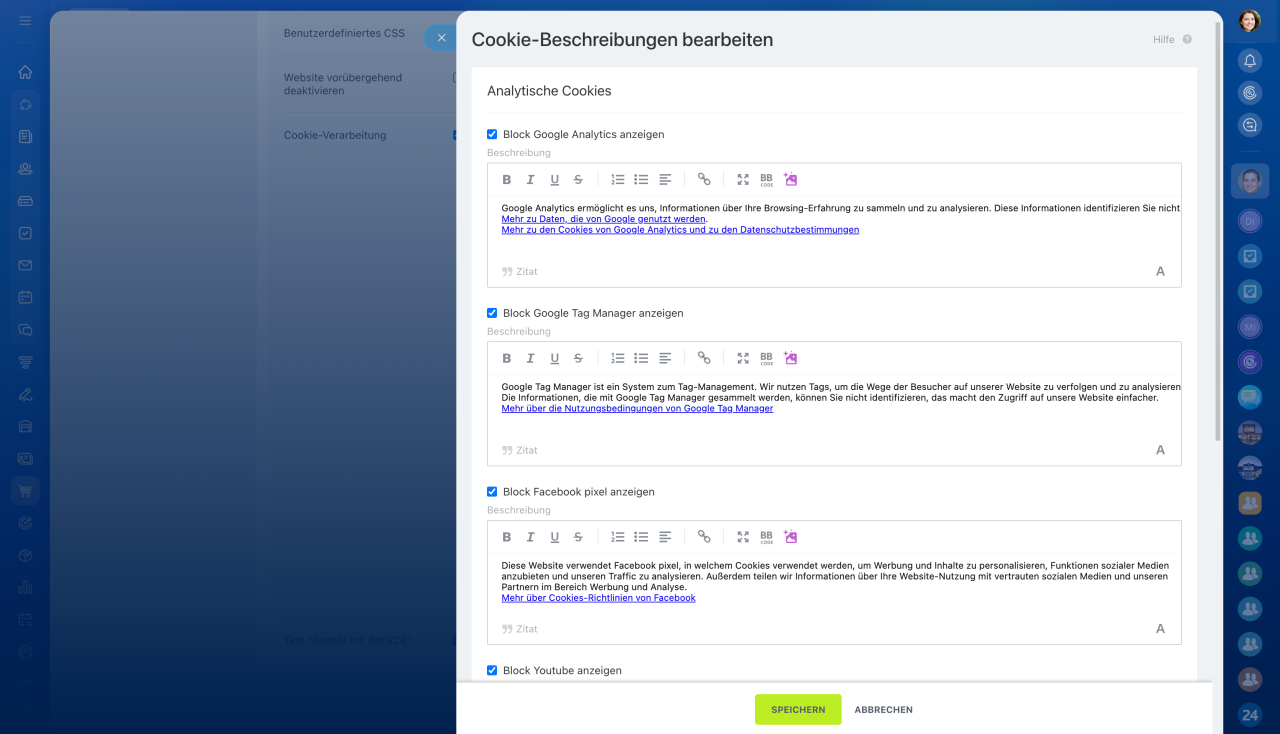Insert link in Google Tag Manager editor
The width and height of the screenshot is (1280, 734).
click(x=704, y=358)
